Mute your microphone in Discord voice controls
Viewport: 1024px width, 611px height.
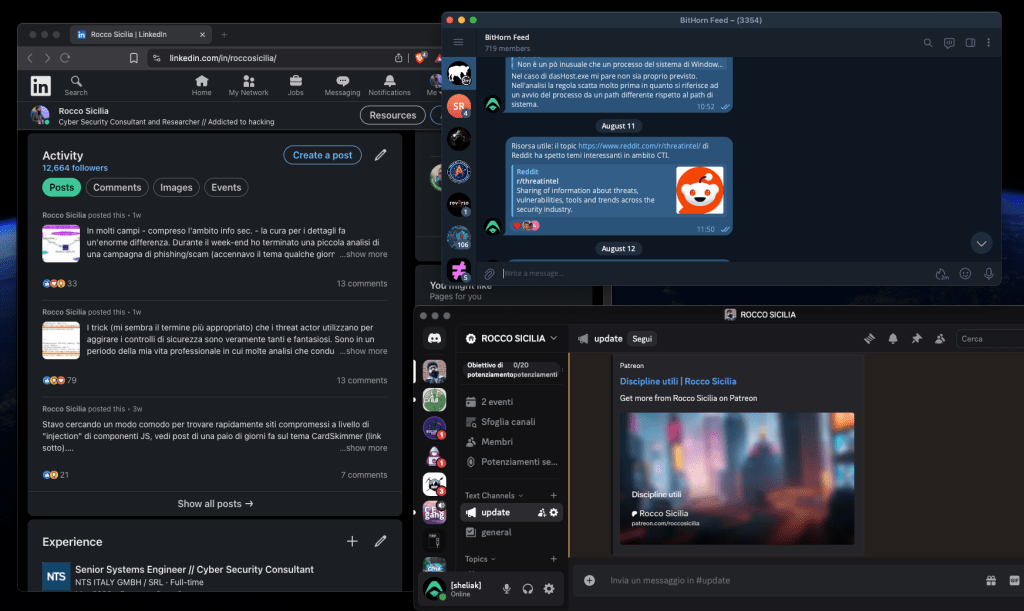(507, 589)
